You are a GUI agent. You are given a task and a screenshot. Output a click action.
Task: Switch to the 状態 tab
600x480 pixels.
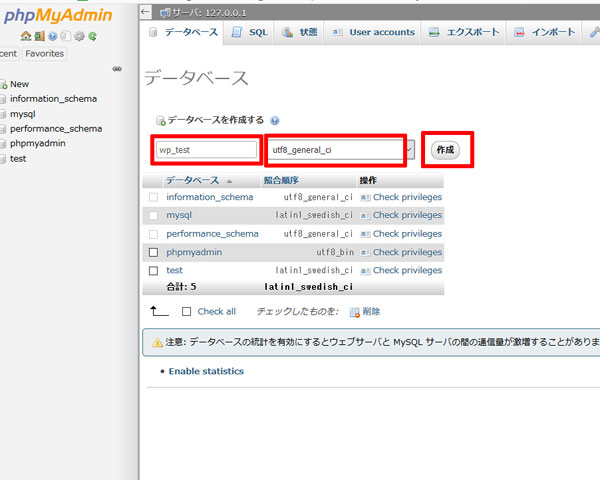pos(299,33)
